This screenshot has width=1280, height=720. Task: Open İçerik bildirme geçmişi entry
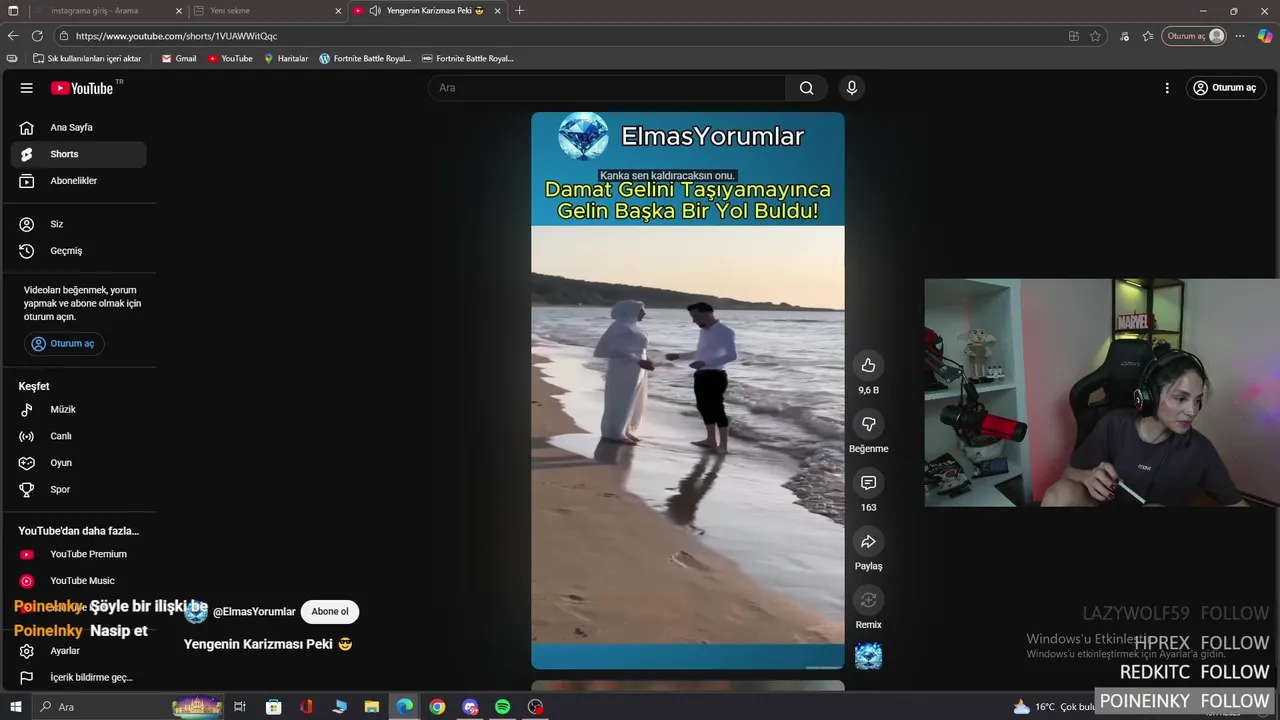pos(78,677)
